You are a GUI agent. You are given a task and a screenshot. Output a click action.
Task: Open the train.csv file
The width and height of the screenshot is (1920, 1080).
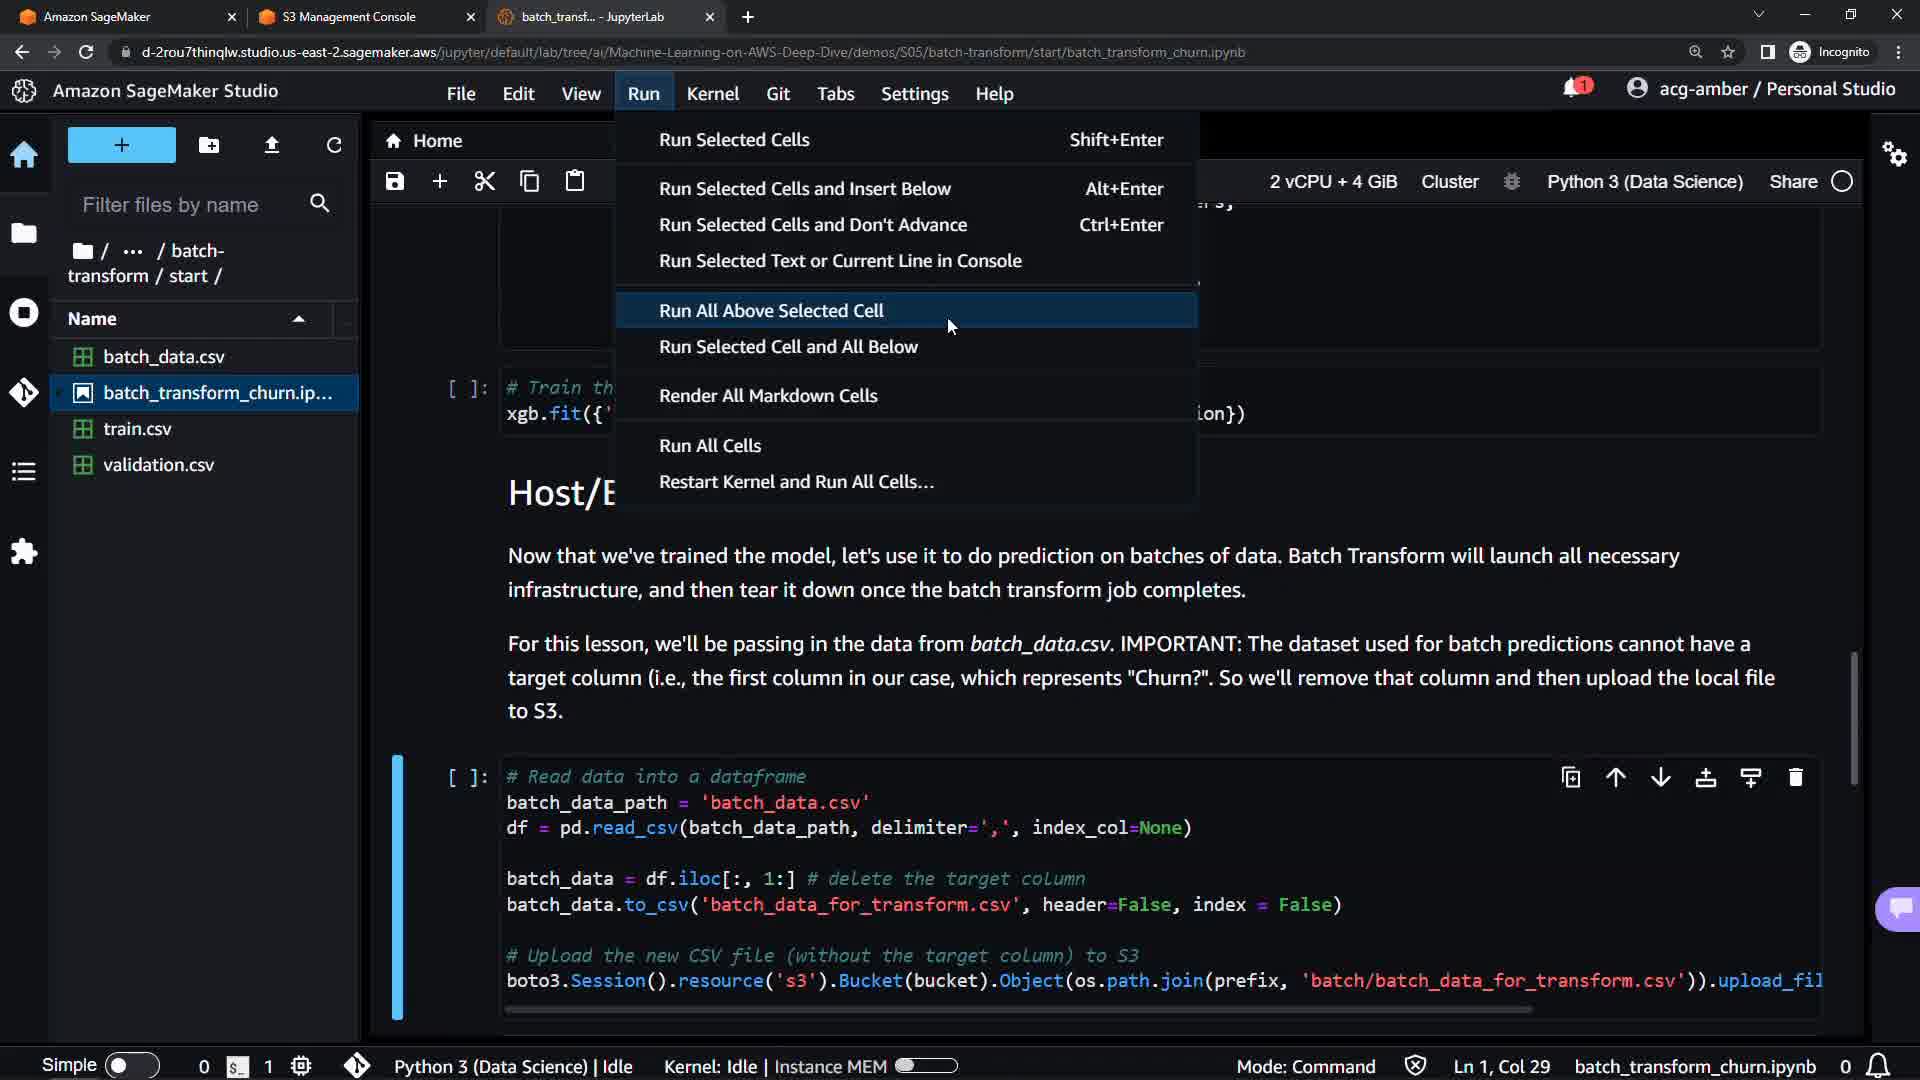click(x=137, y=428)
